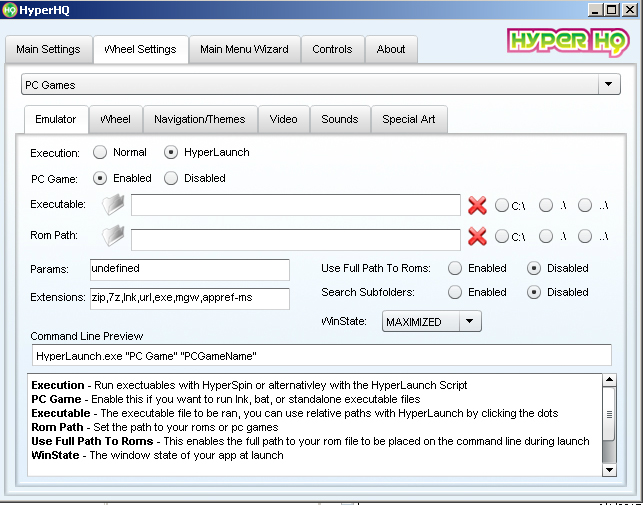
Task: Maximize the HyperHQ window
Action: click(x=612, y=9)
